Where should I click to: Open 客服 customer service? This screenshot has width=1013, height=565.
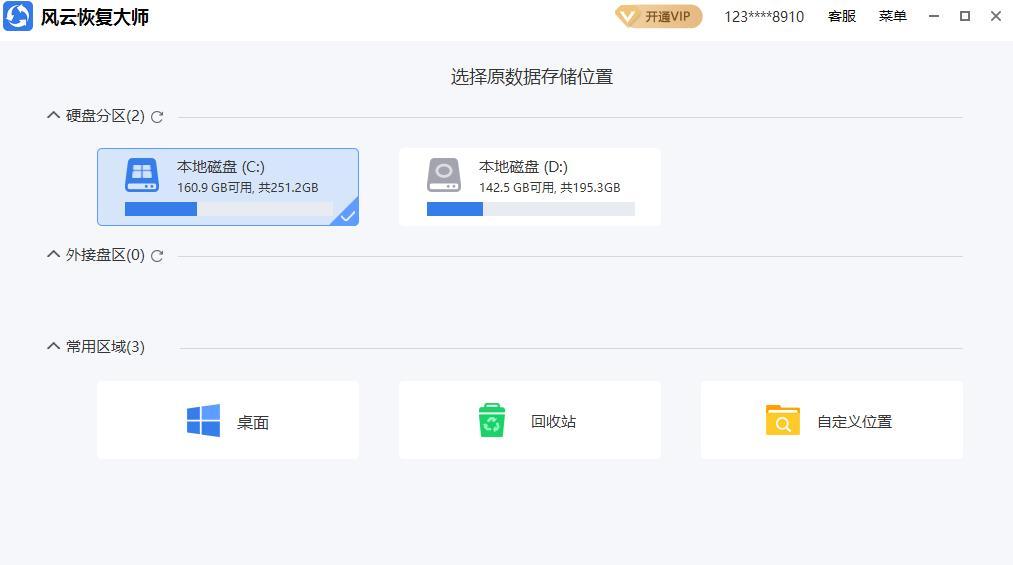tap(842, 16)
